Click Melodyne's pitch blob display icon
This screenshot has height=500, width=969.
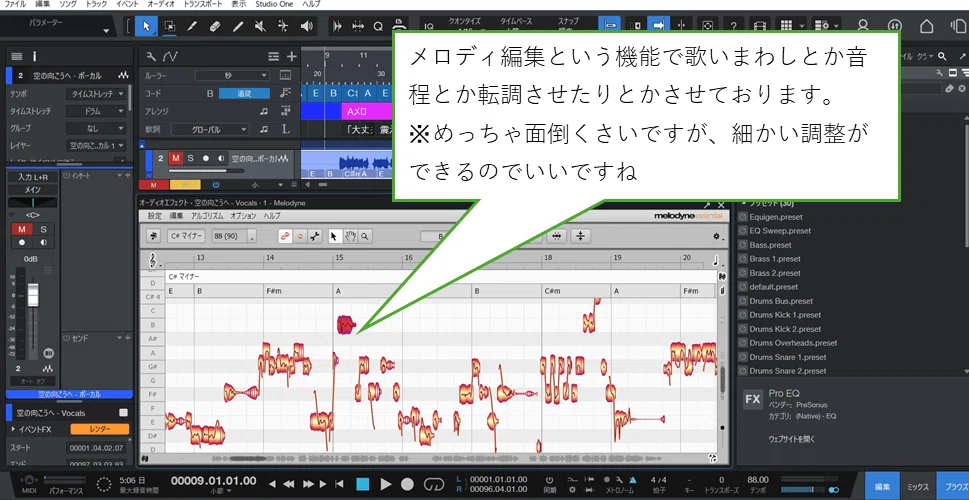coord(286,235)
